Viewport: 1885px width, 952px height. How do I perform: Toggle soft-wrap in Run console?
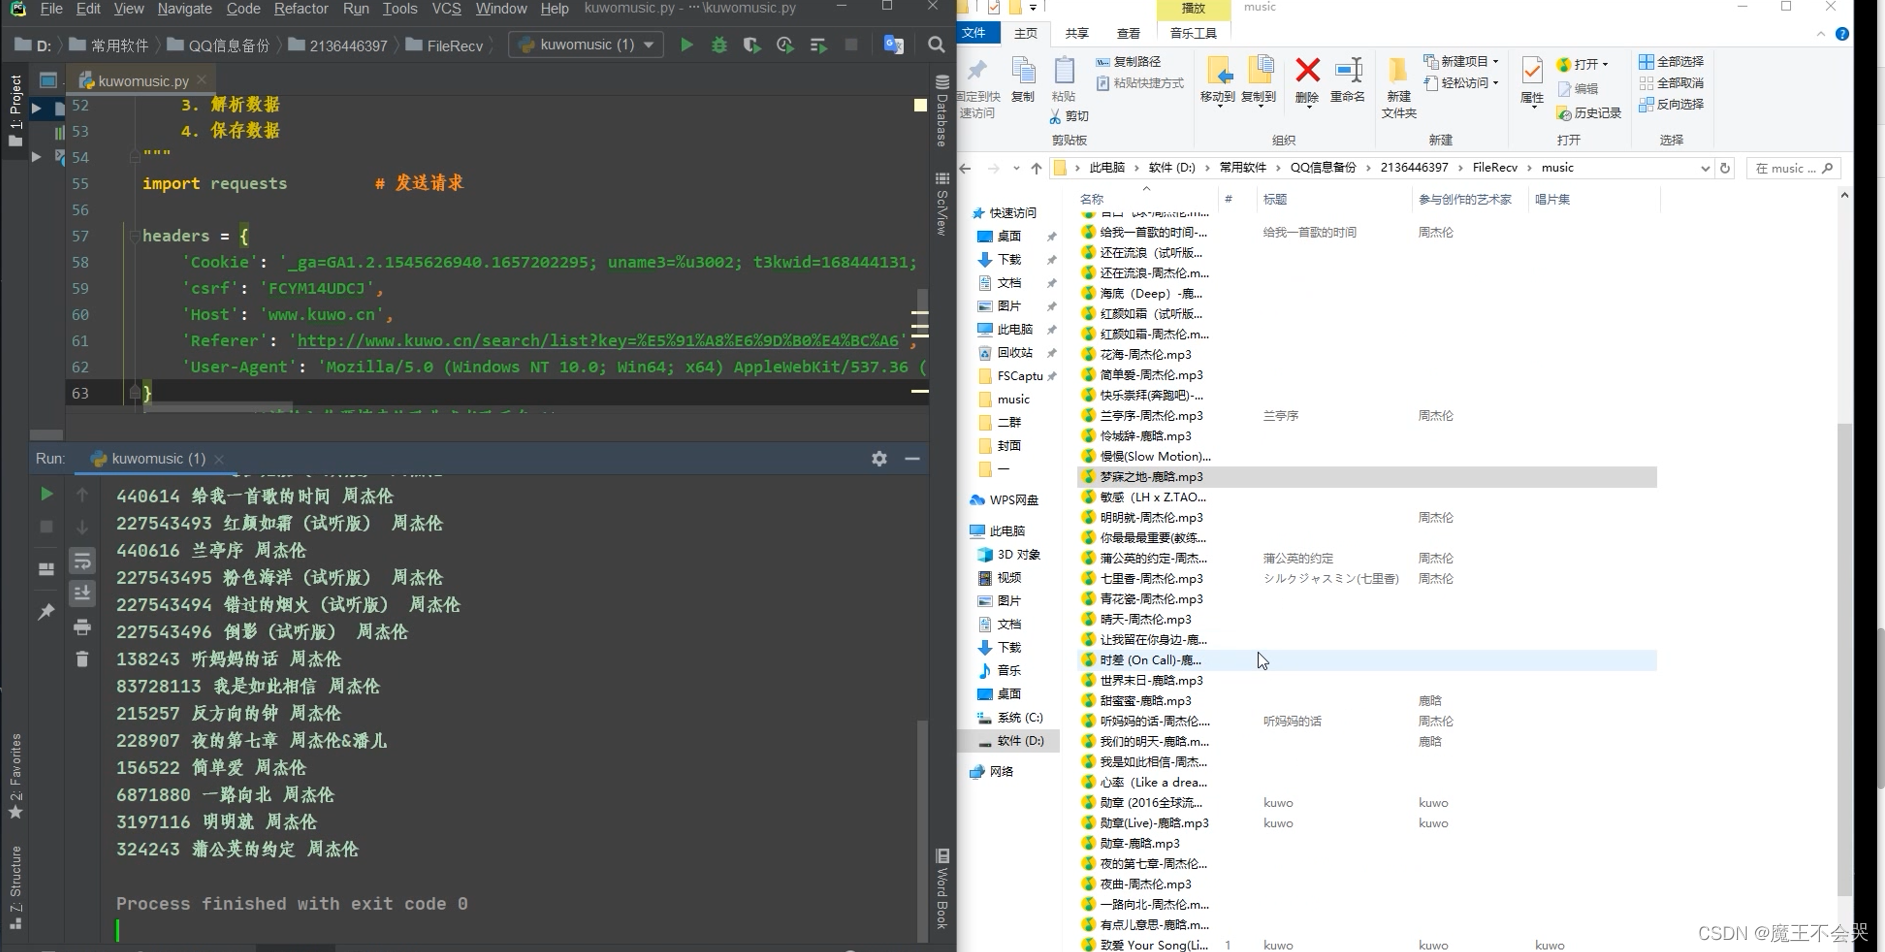[x=82, y=561]
